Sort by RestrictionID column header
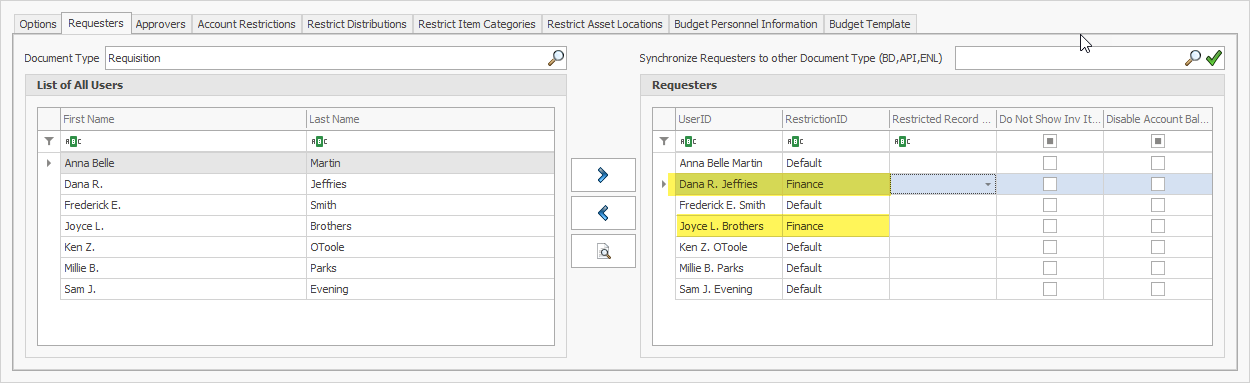Viewport: 1250px width, 383px height. [x=835, y=119]
